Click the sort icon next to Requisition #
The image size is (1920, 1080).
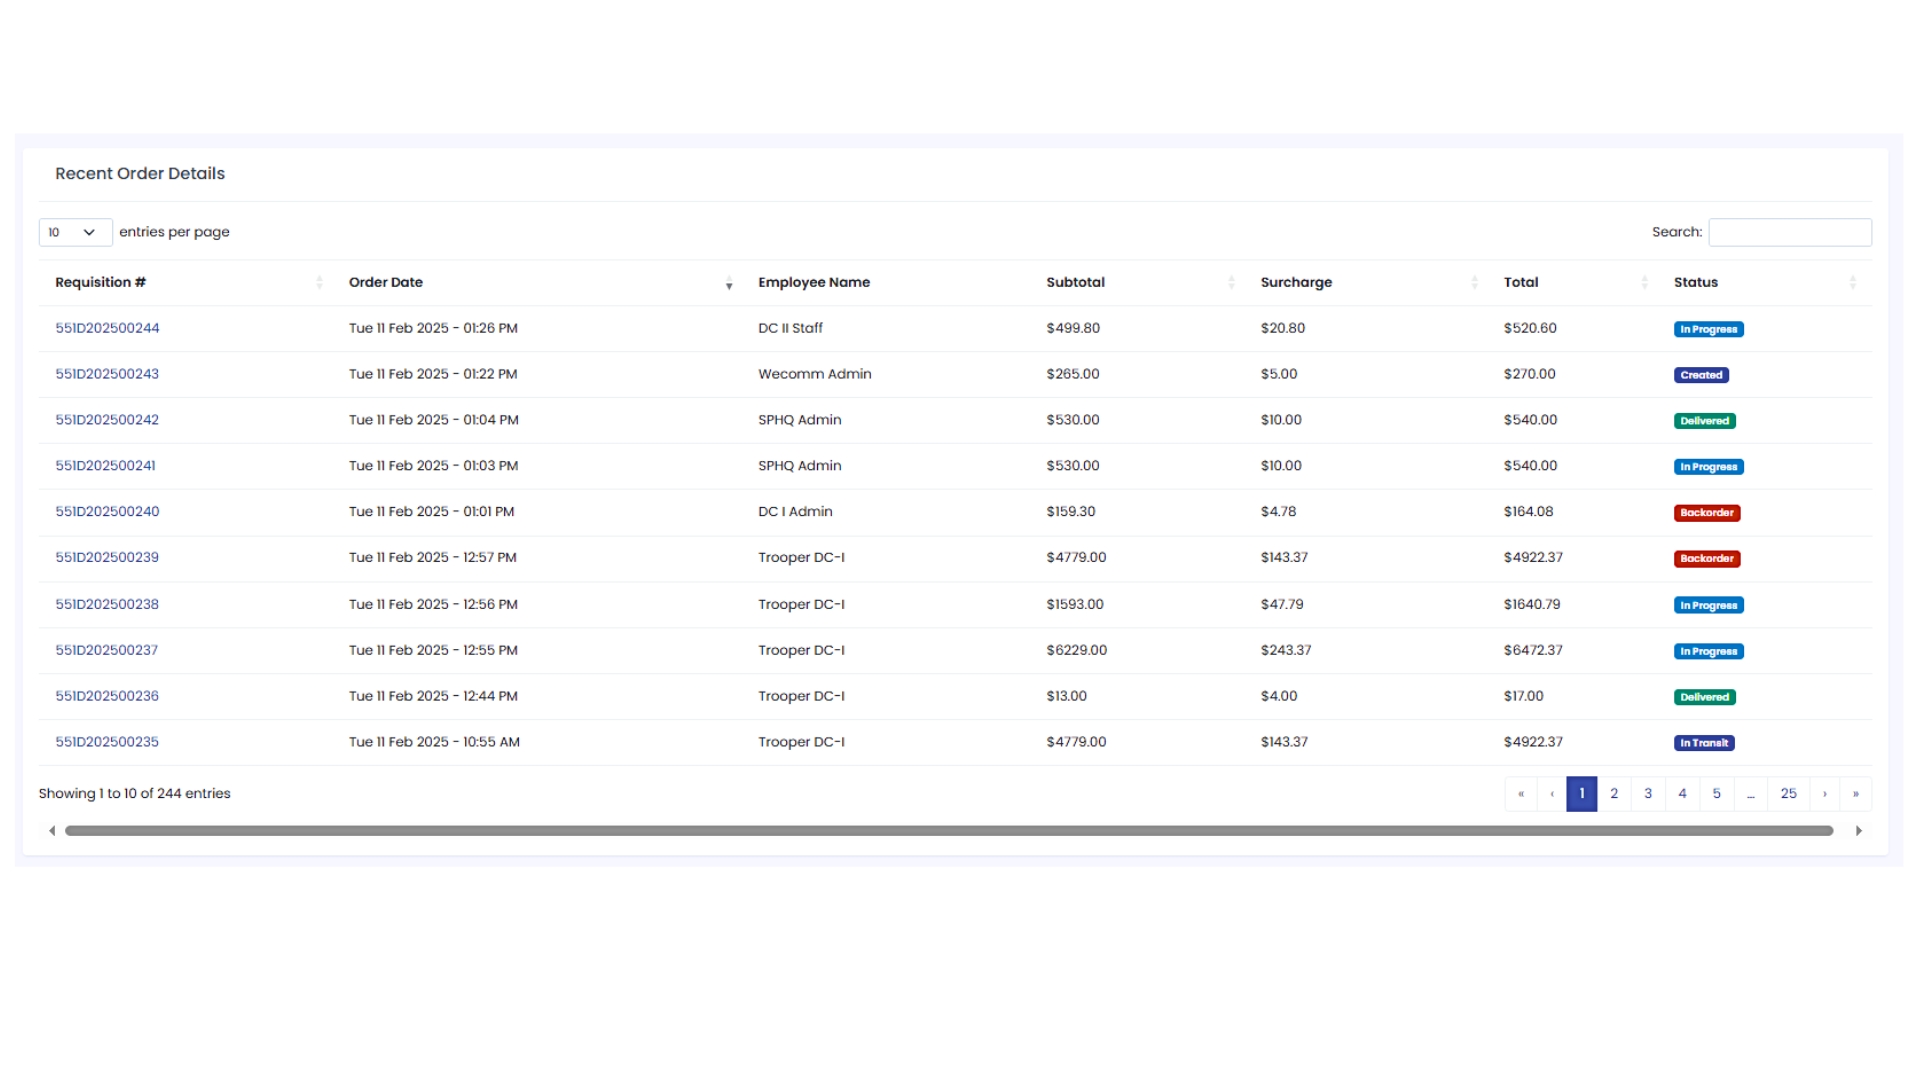click(x=318, y=282)
